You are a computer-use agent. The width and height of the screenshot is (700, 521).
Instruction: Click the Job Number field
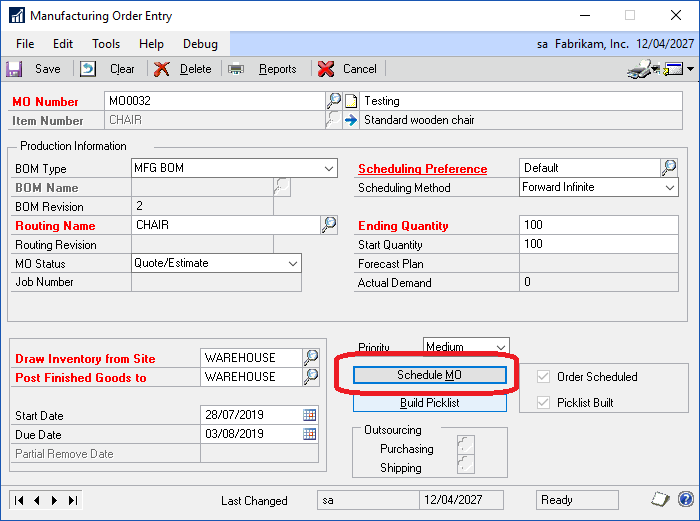[217, 282]
